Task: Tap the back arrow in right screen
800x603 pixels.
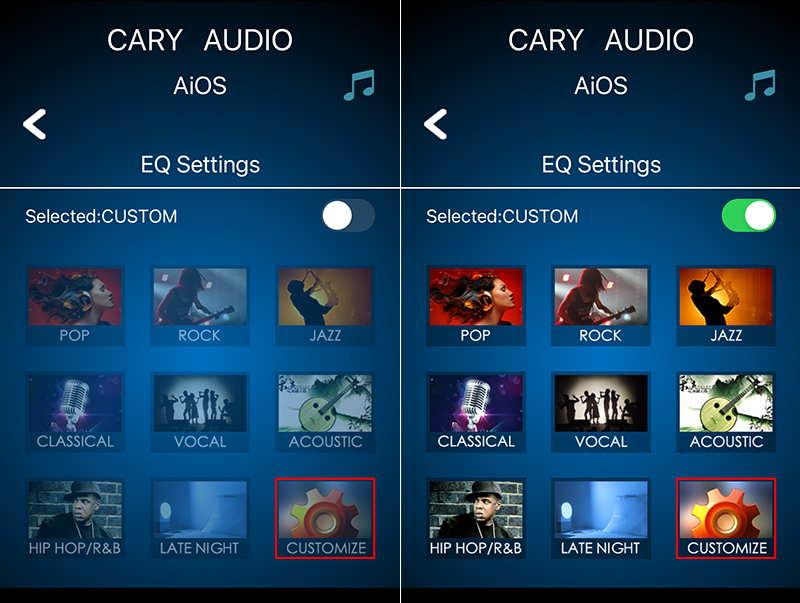Action: click(x=436, y=124)
